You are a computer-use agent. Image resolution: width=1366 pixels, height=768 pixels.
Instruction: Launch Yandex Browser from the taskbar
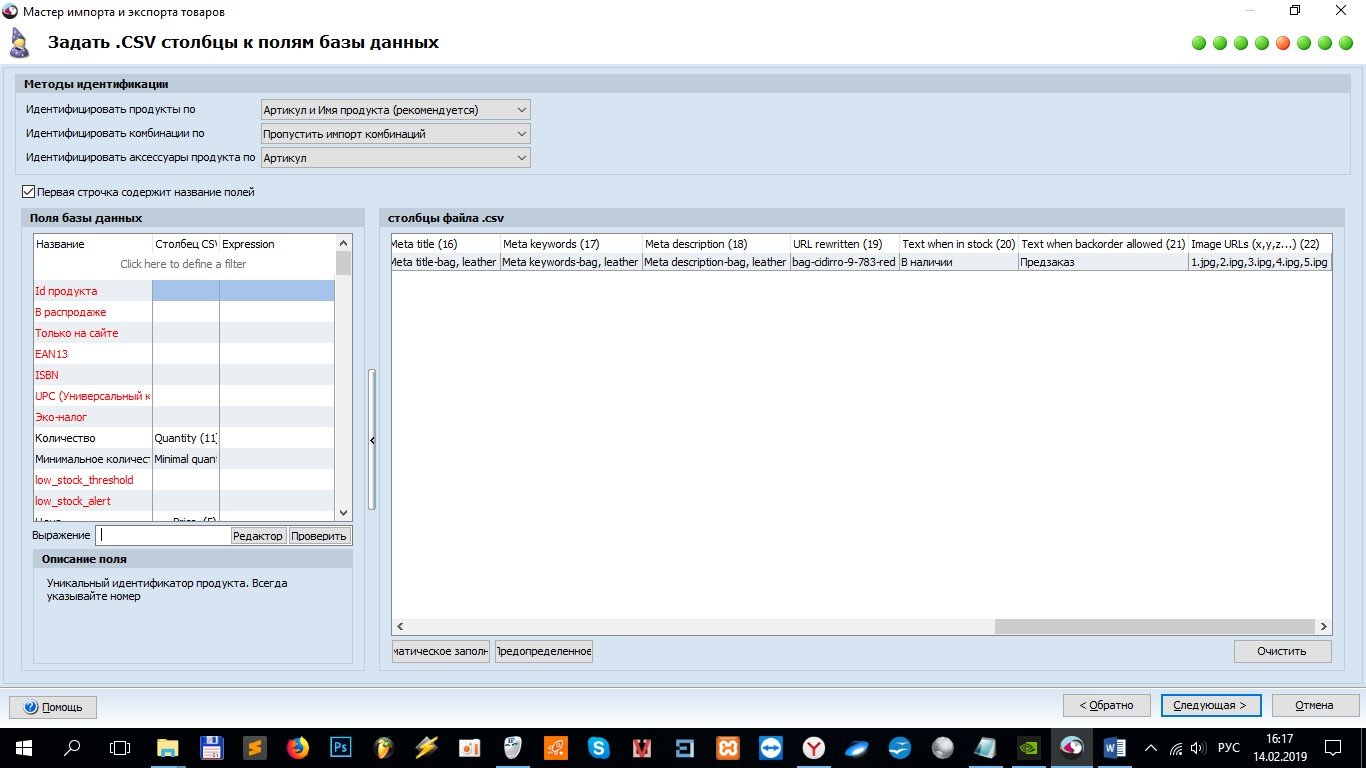click(815, 747)
